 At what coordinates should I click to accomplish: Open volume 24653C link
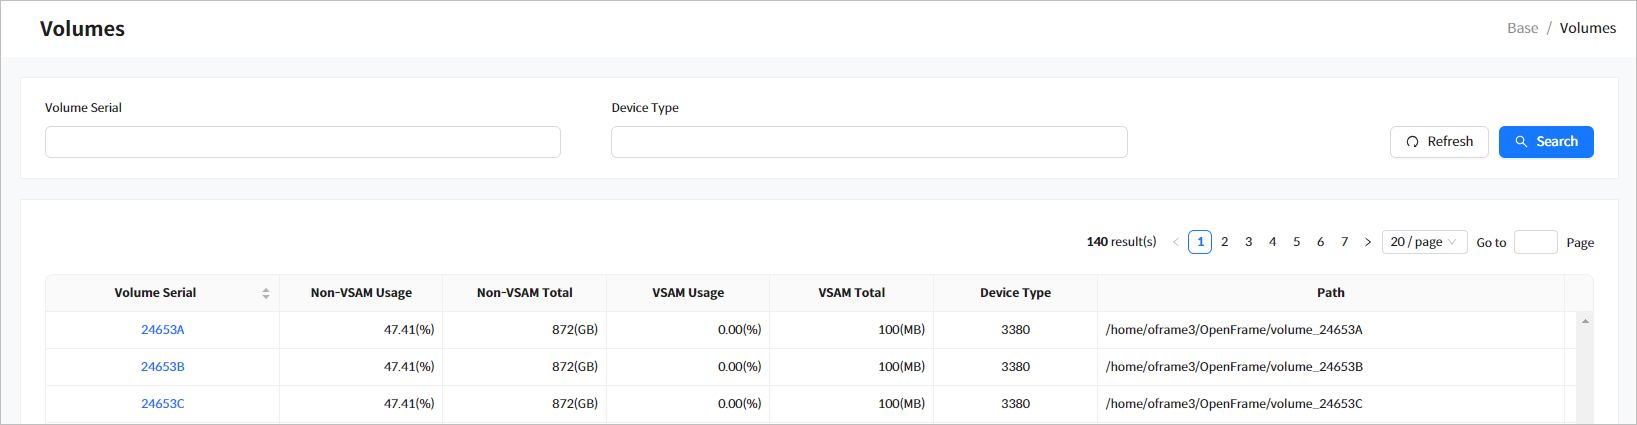coord(162,404)
